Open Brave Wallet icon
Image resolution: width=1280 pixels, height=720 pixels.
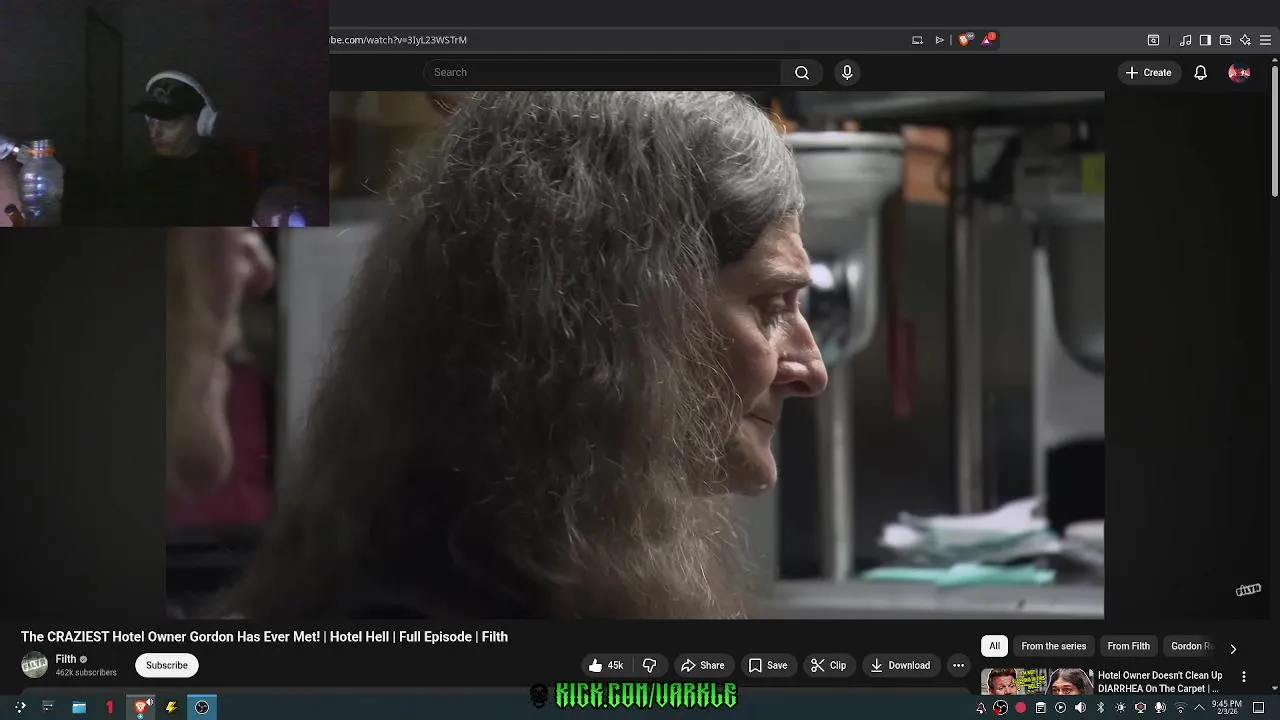[x=1225, y=40]
